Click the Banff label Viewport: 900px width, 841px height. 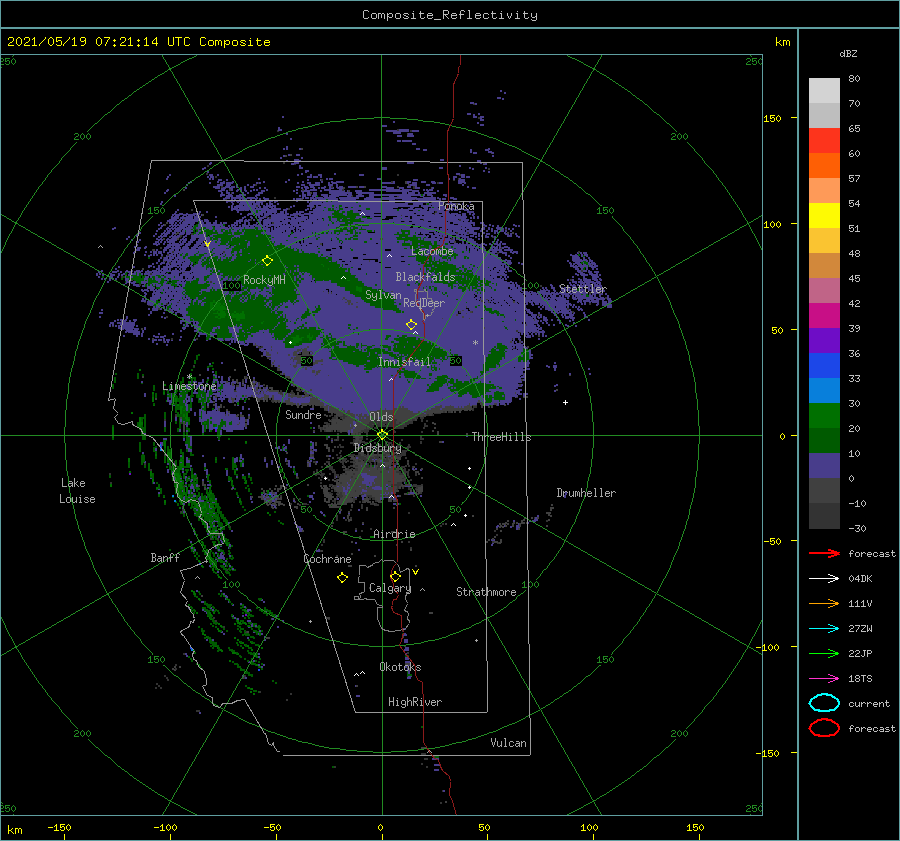[165, 557]
